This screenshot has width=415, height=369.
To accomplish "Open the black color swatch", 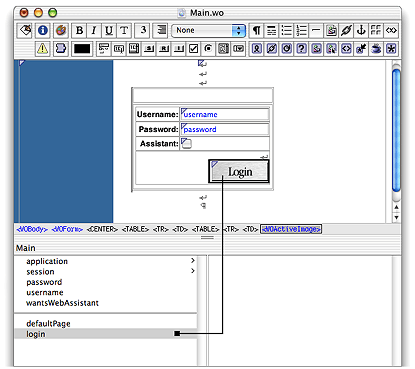I will [82, 49].
